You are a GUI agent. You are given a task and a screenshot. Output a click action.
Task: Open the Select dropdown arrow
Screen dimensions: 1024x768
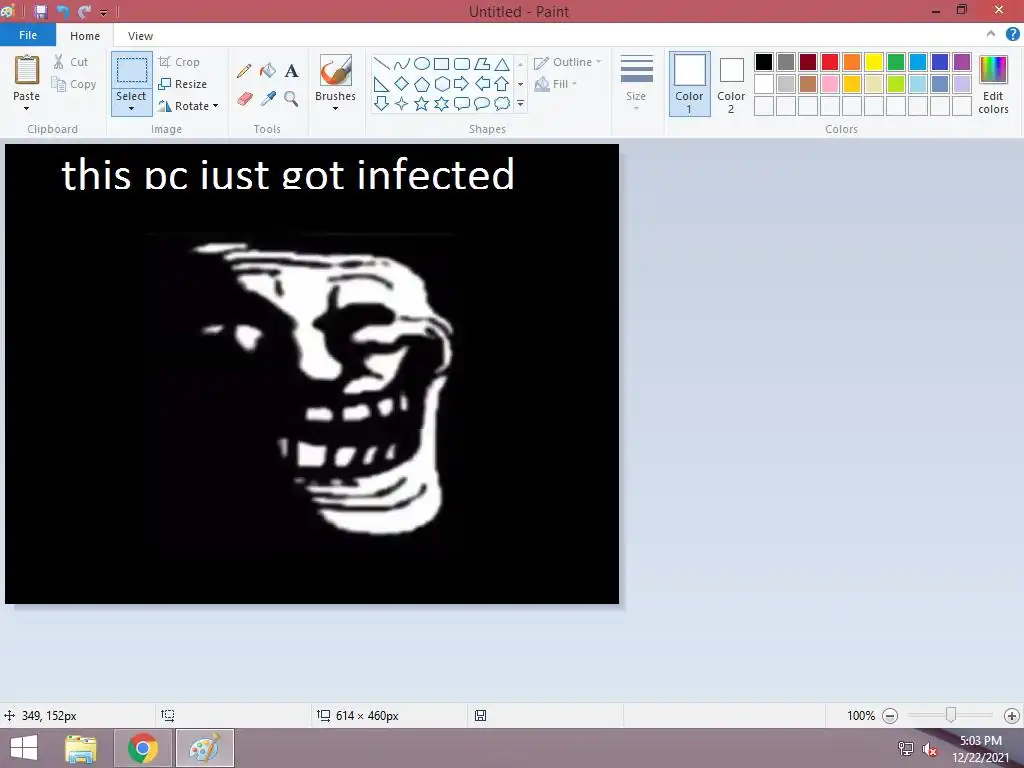(x=131, y=108)
